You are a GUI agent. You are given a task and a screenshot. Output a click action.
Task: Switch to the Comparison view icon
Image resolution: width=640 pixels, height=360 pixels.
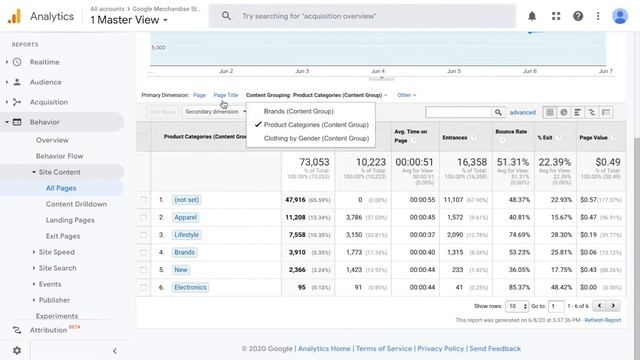[x=591, y=112]
